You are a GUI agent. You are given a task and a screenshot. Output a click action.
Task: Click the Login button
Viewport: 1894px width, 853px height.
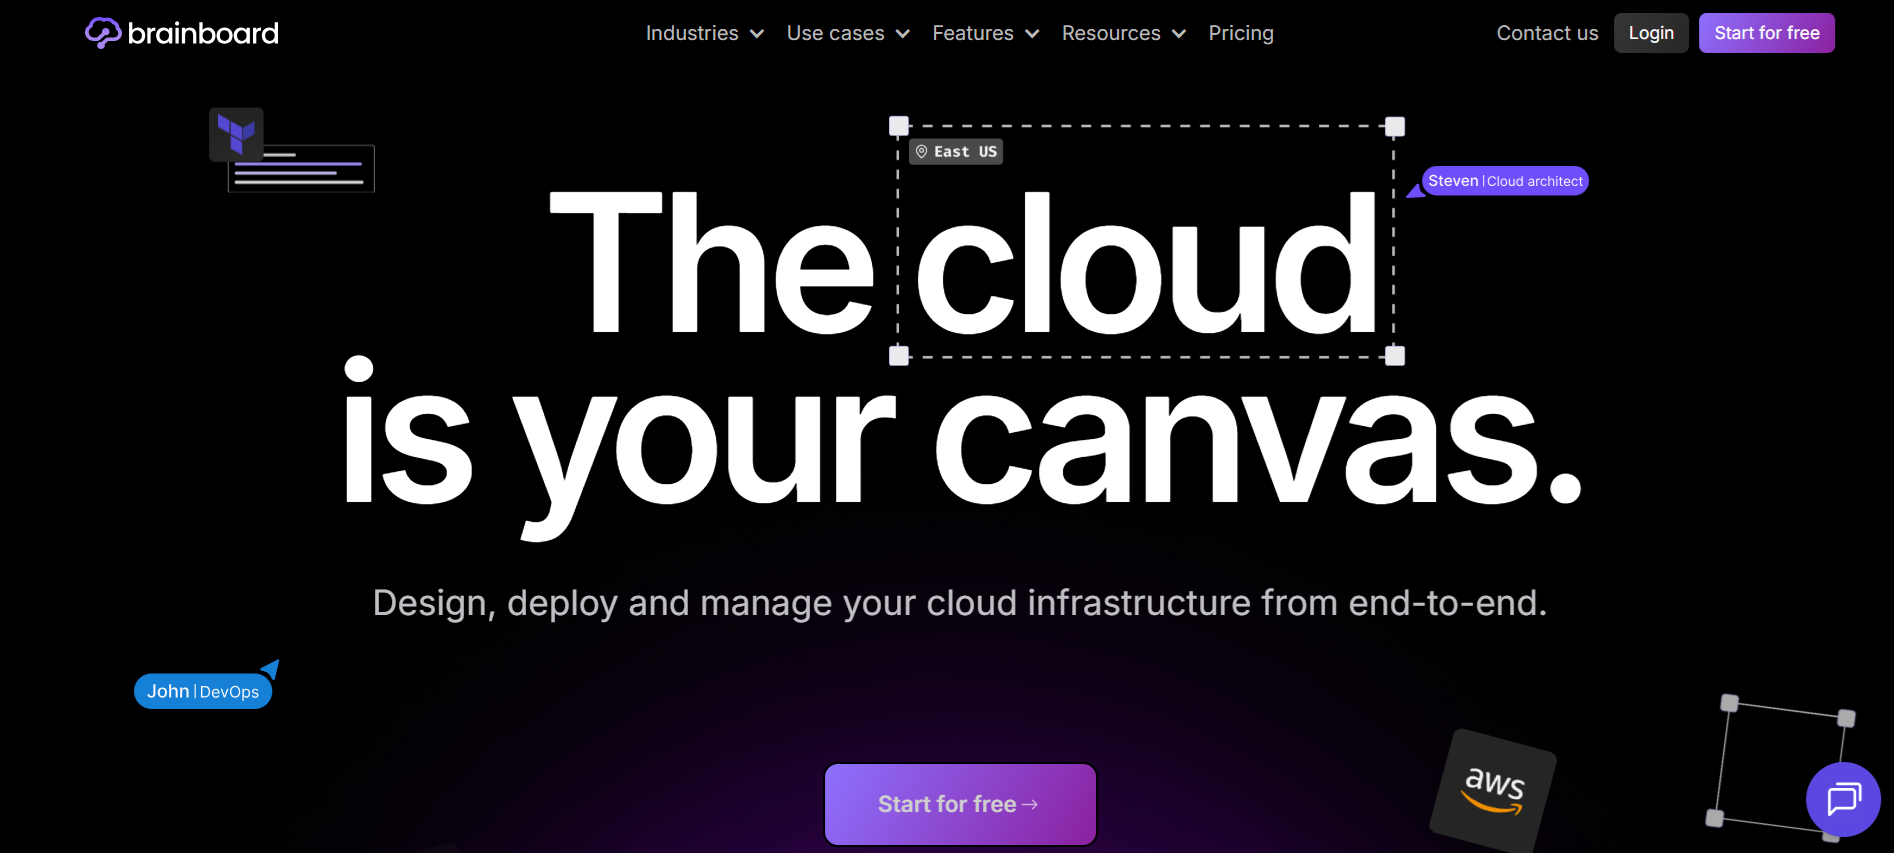[x=1651, y=33]
